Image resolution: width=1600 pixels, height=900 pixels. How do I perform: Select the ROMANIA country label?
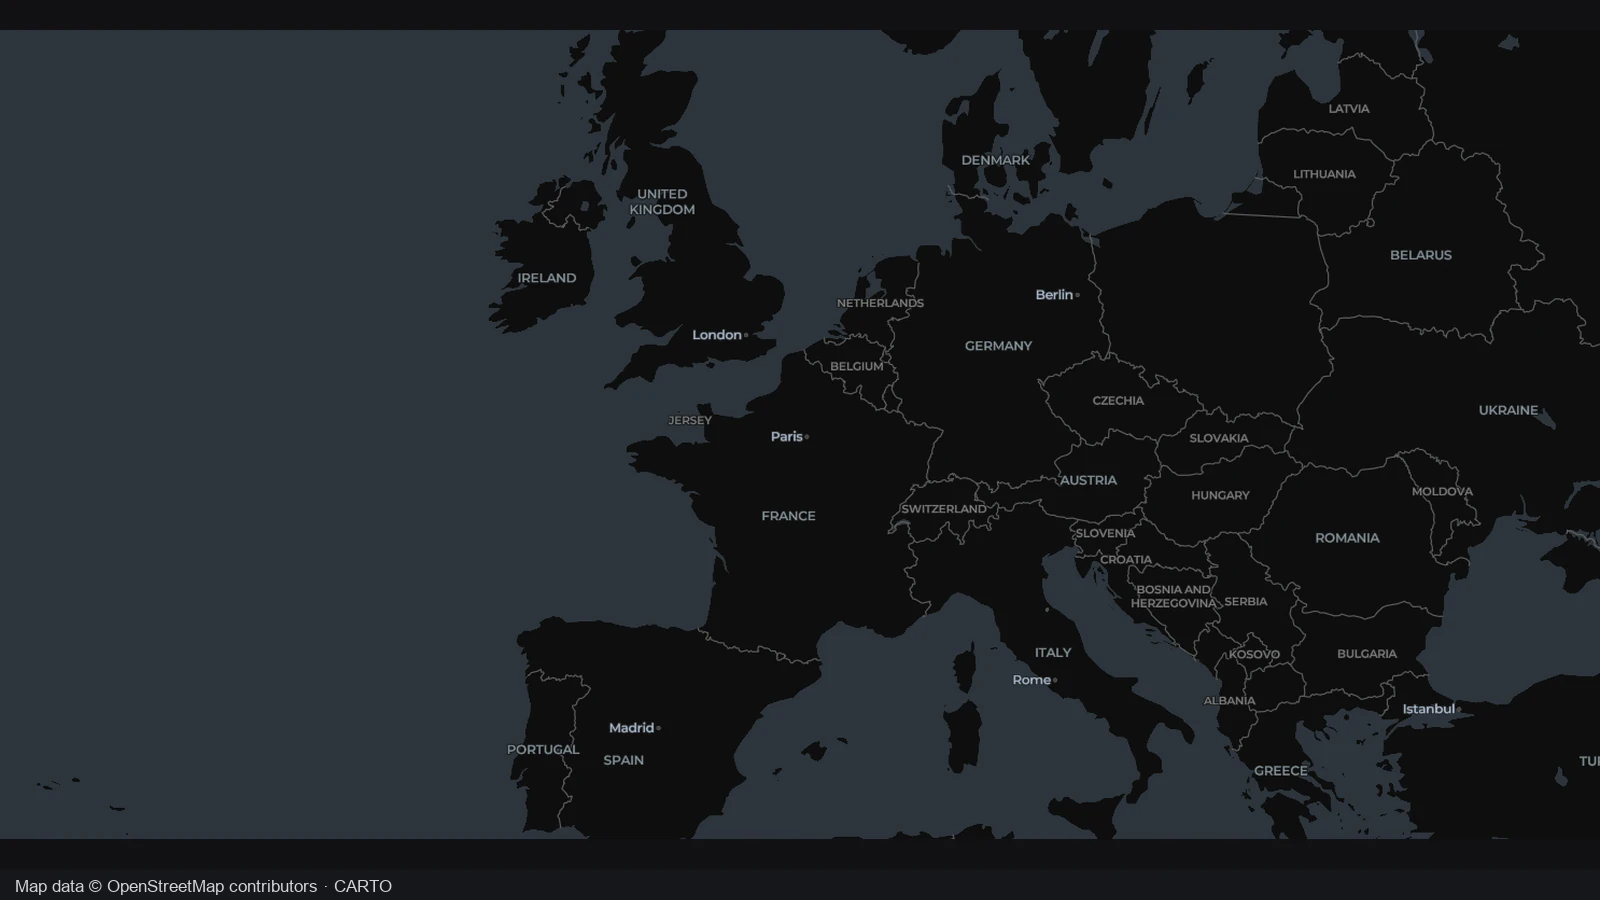click(x=1347, y=538)
